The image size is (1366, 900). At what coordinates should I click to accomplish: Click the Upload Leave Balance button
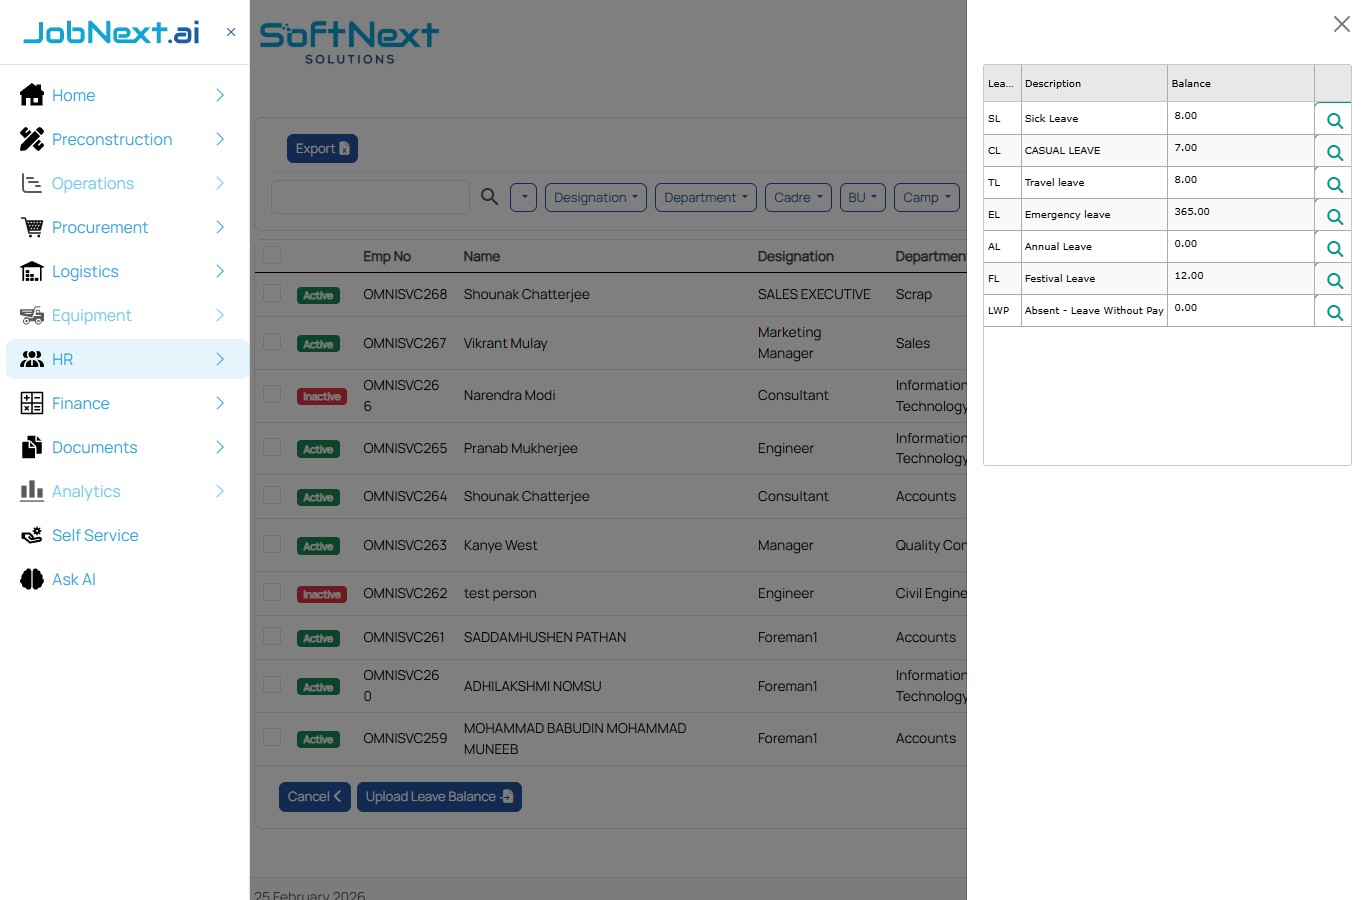(x=439, y=796)
